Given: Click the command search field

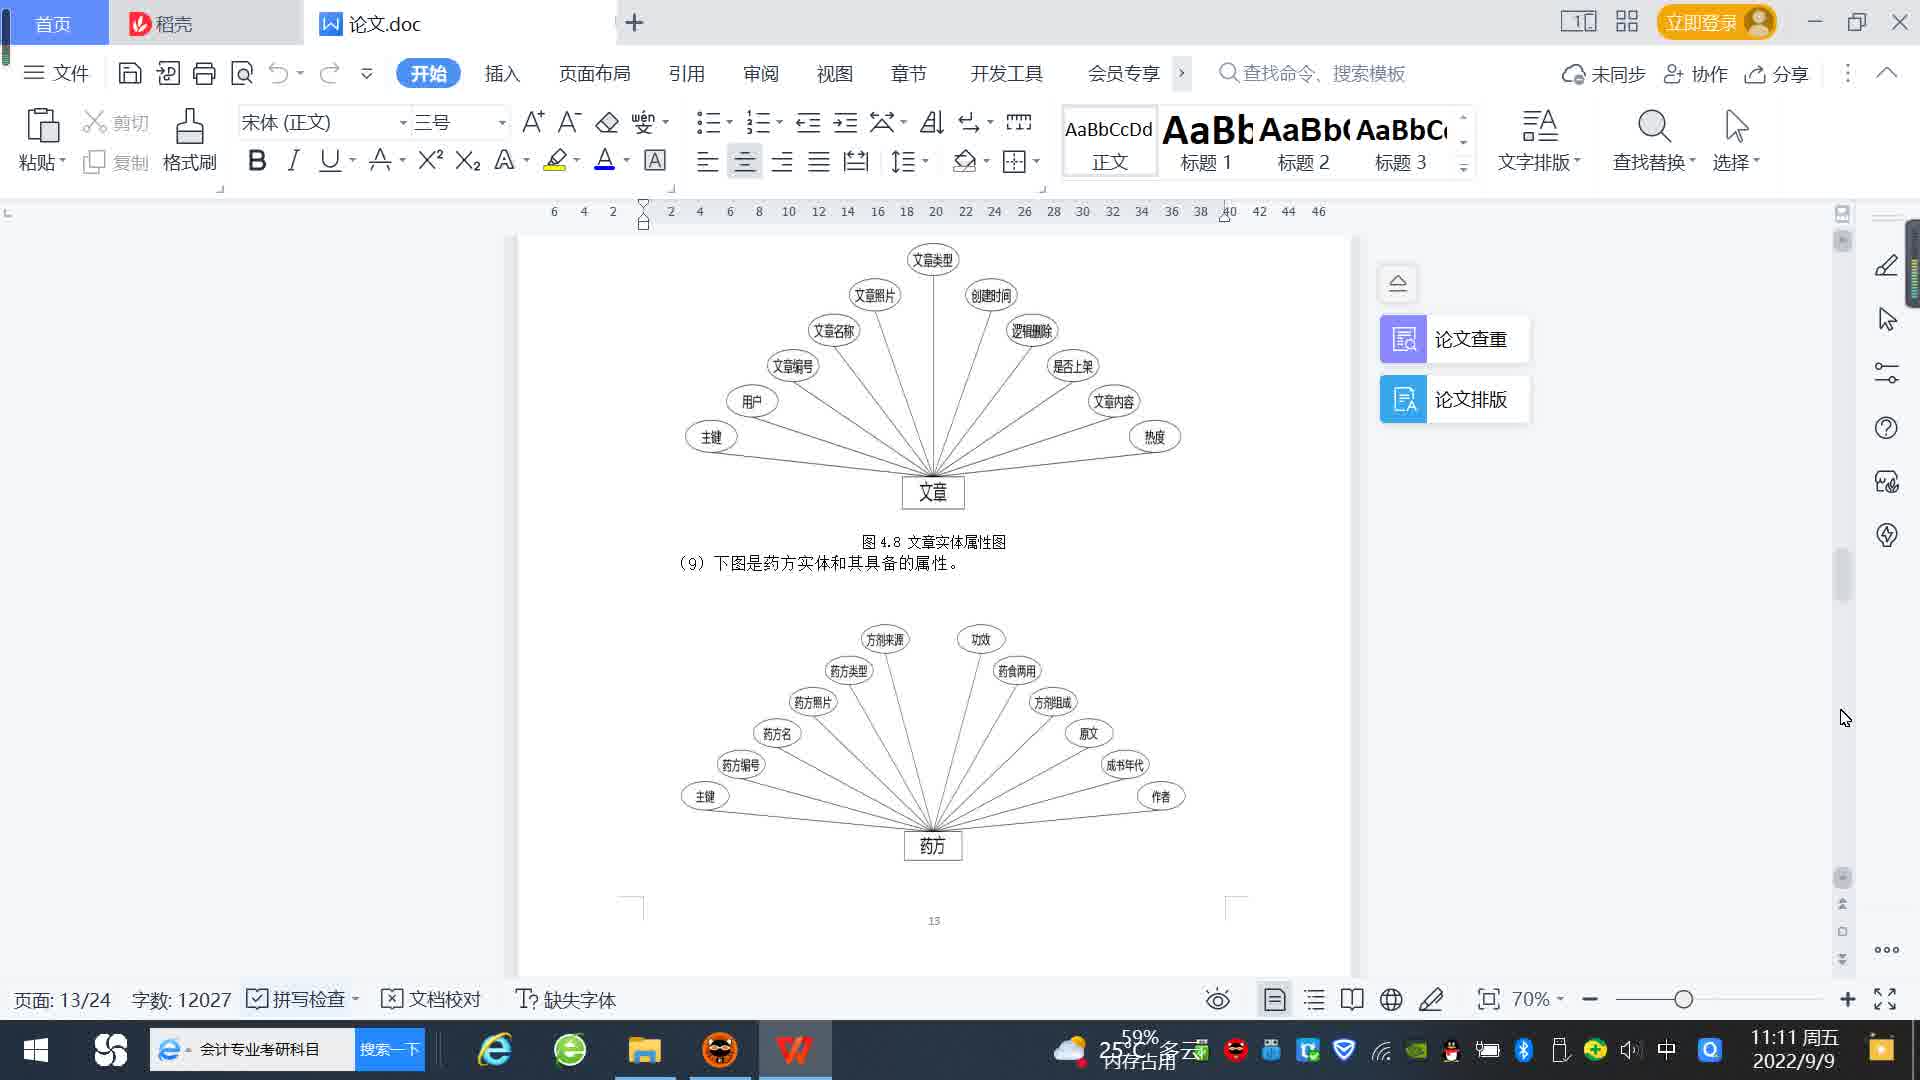Looking at the screenshot, I should [x=1312, y=73].
